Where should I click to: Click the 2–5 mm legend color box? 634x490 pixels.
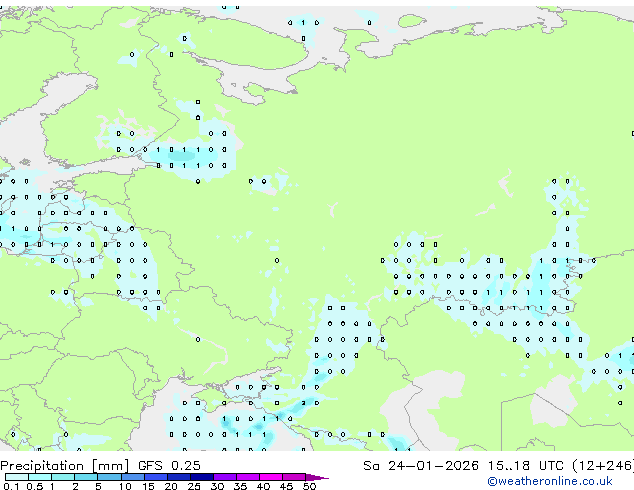point(86,477)
